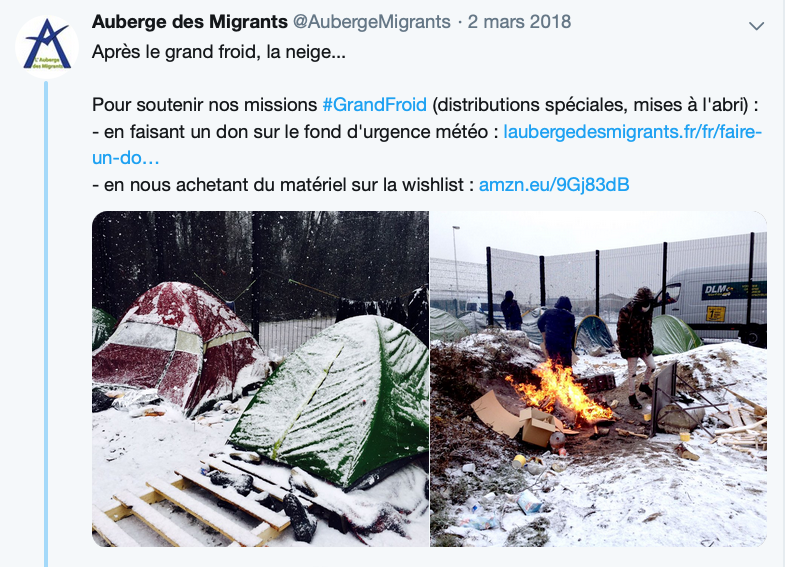Click the 'distributions spéciales' tweet text
This screenshot has width=785, height=567.
(528, 105)
